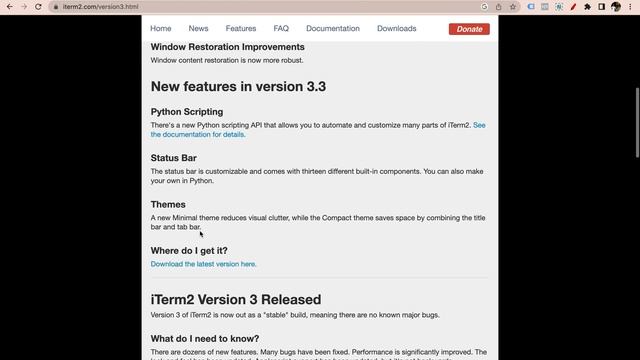Open Chrome's three-dot menu
Viewport: 640px width, 360px height.
coord(631,7)
